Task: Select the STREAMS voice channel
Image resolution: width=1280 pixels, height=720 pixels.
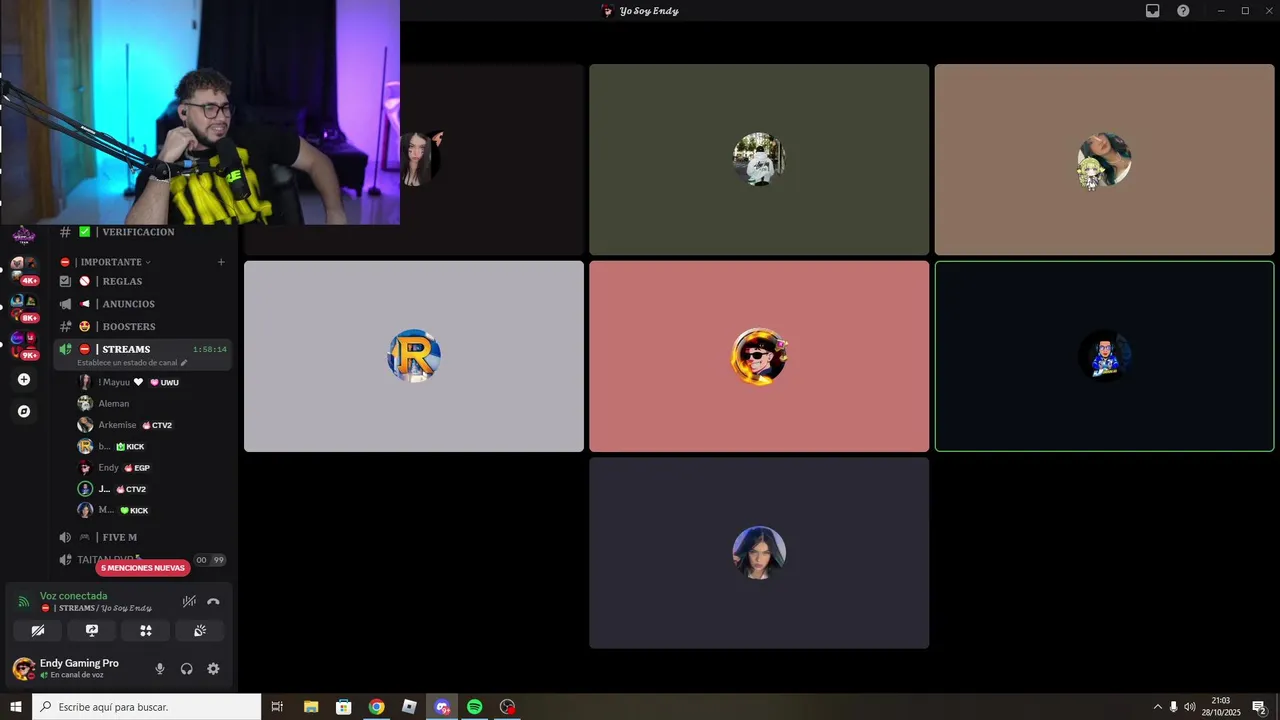Action: tap(144, 349)
